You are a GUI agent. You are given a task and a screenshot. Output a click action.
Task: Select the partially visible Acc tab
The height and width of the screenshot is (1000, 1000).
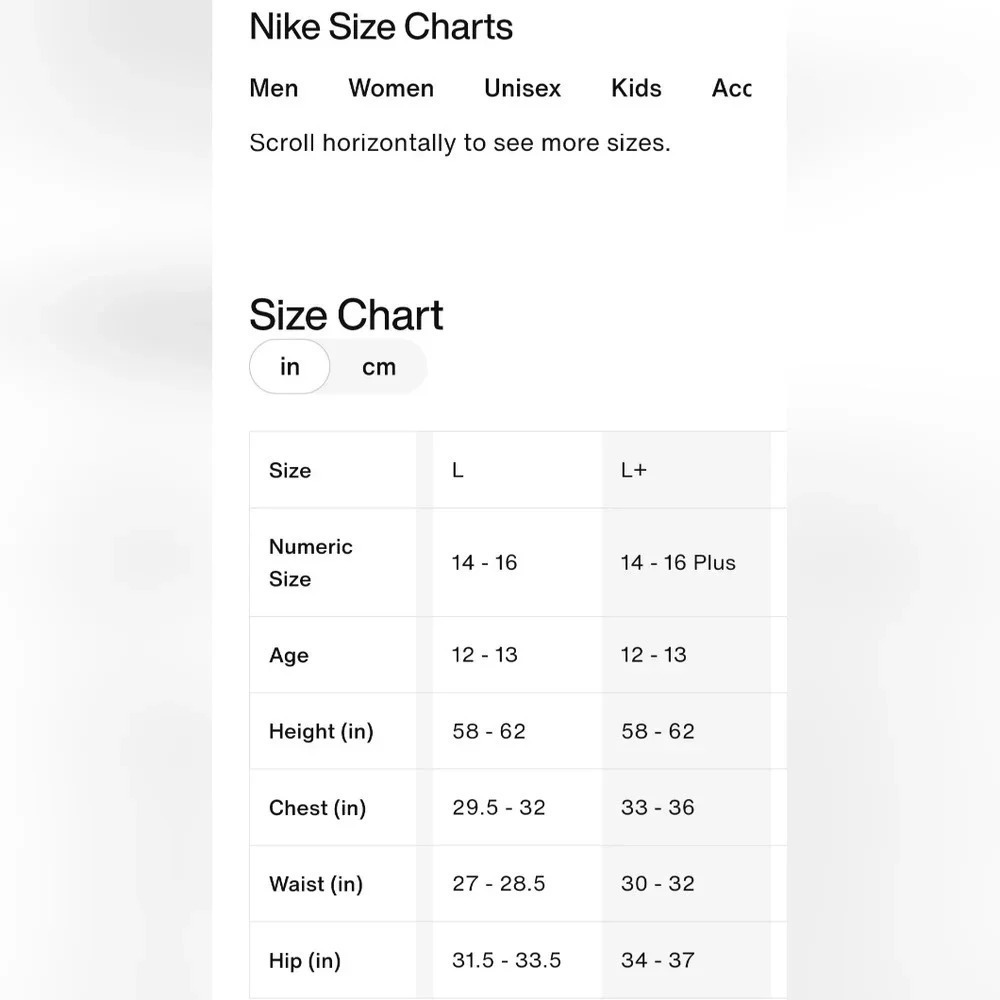(732, 88)
